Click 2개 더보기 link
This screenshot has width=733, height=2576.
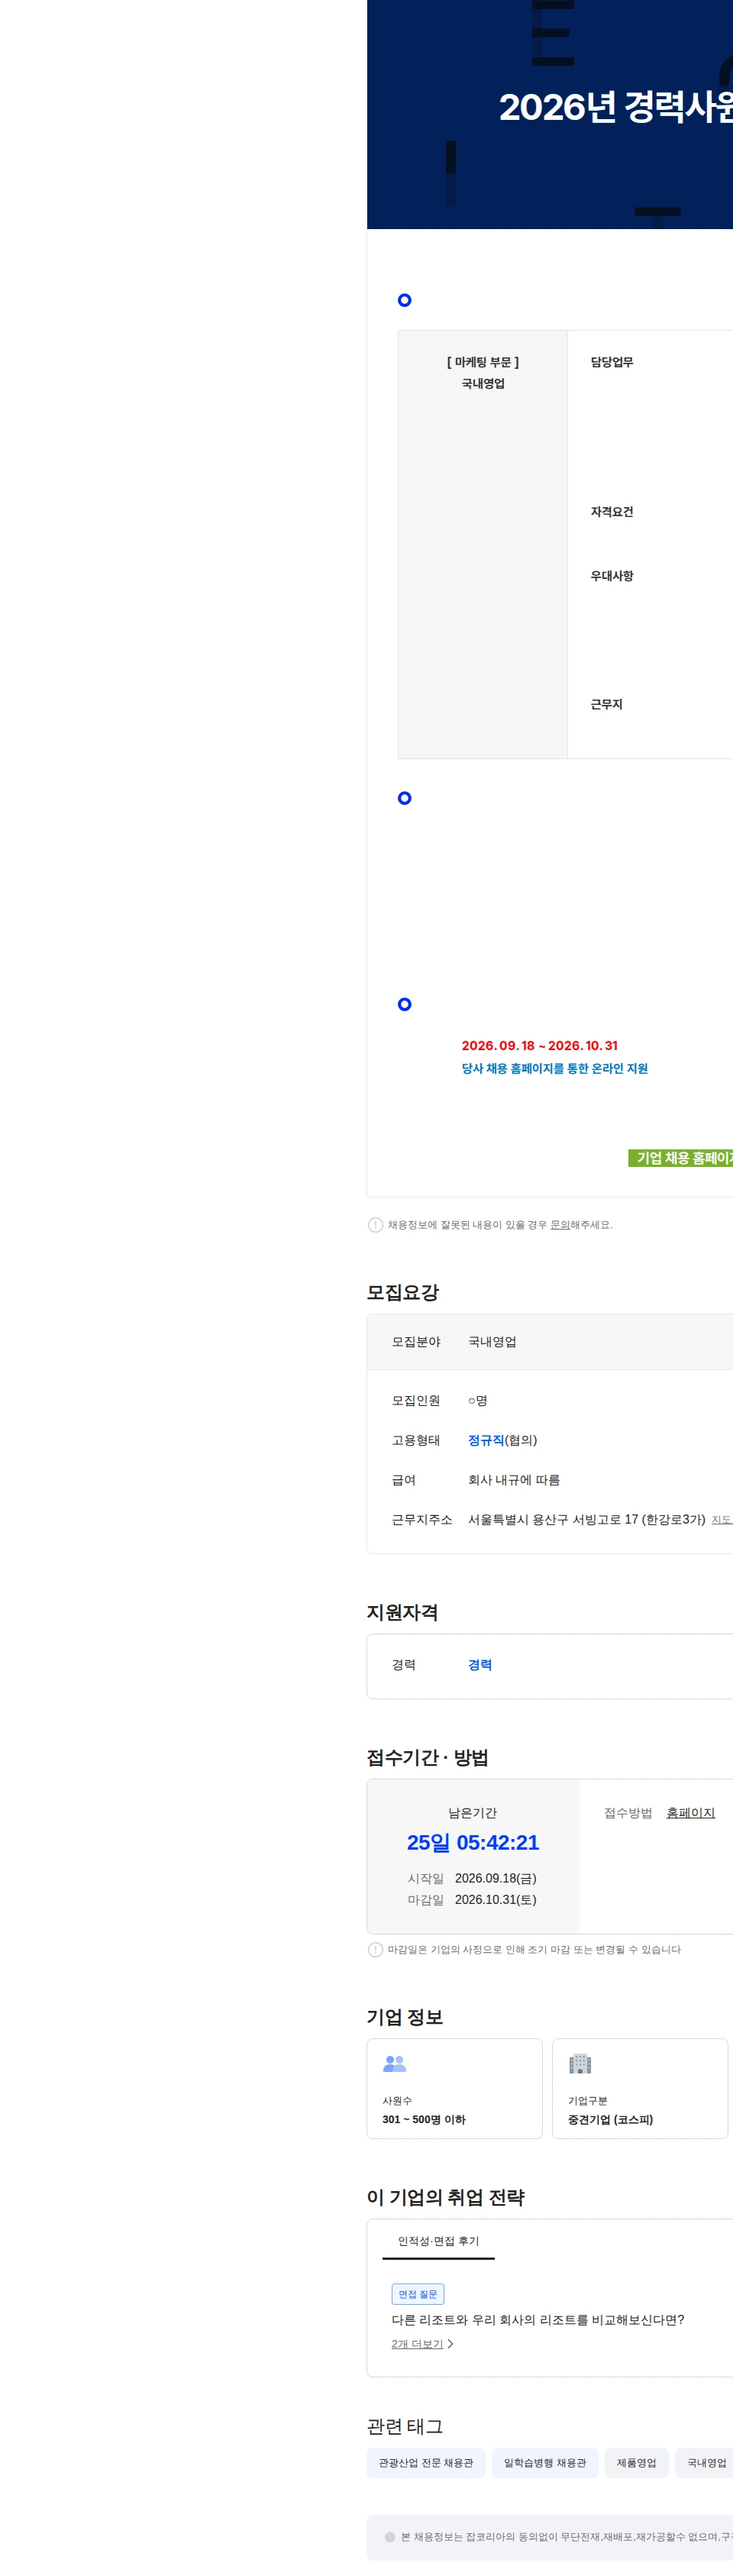pos(417,2344)
